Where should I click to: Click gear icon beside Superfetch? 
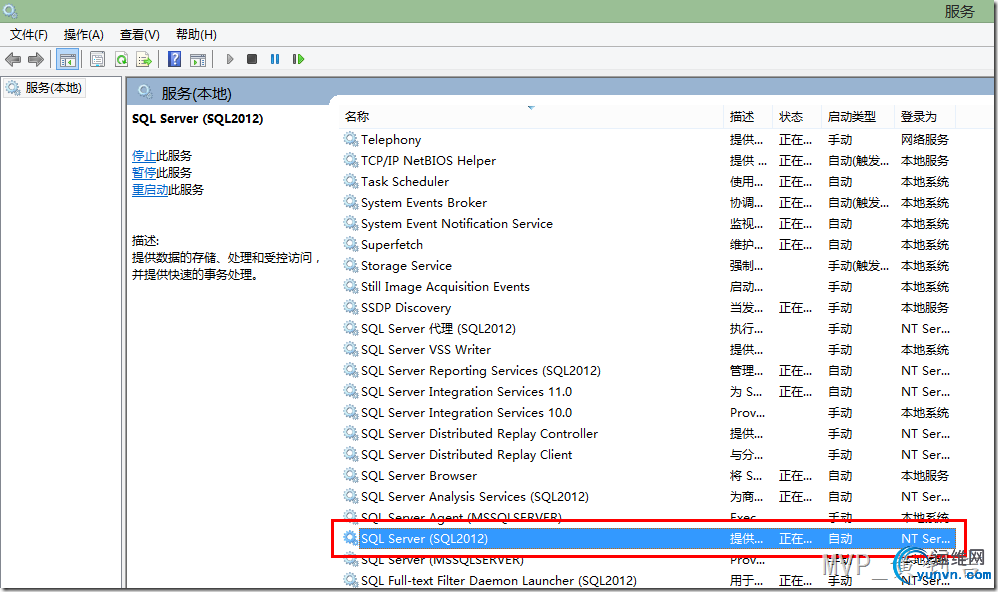click(x=350, y=244)
